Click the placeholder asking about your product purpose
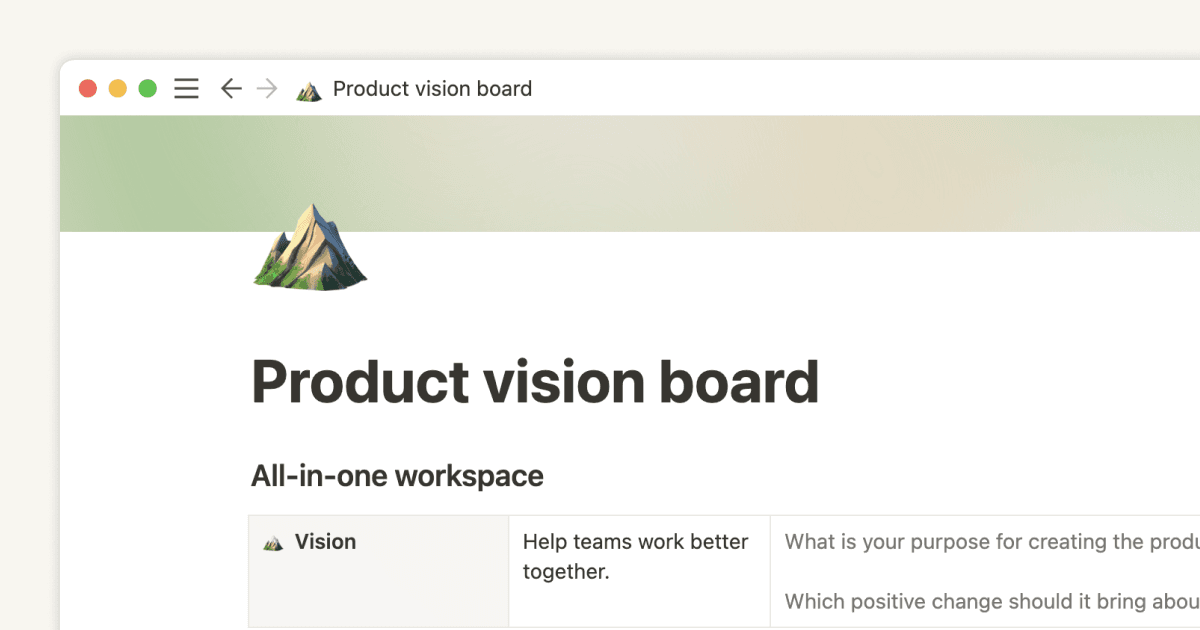This screenshot has width=1200, height=630. (960, 541)
